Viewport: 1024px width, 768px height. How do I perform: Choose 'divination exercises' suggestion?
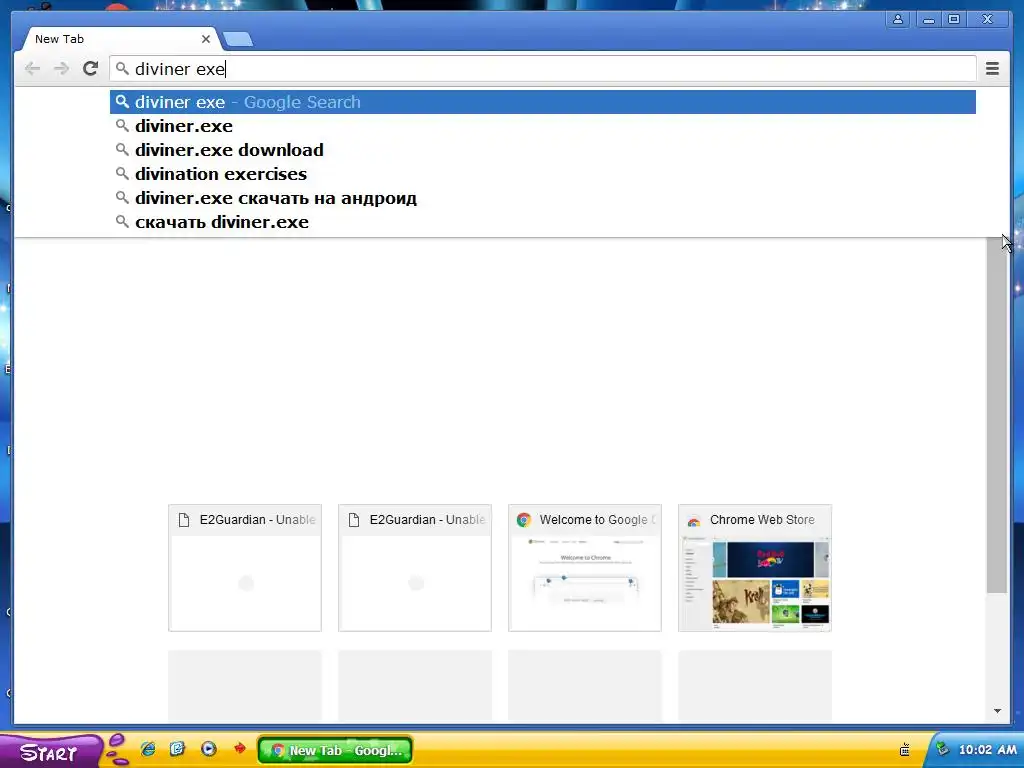pos(543,174)
